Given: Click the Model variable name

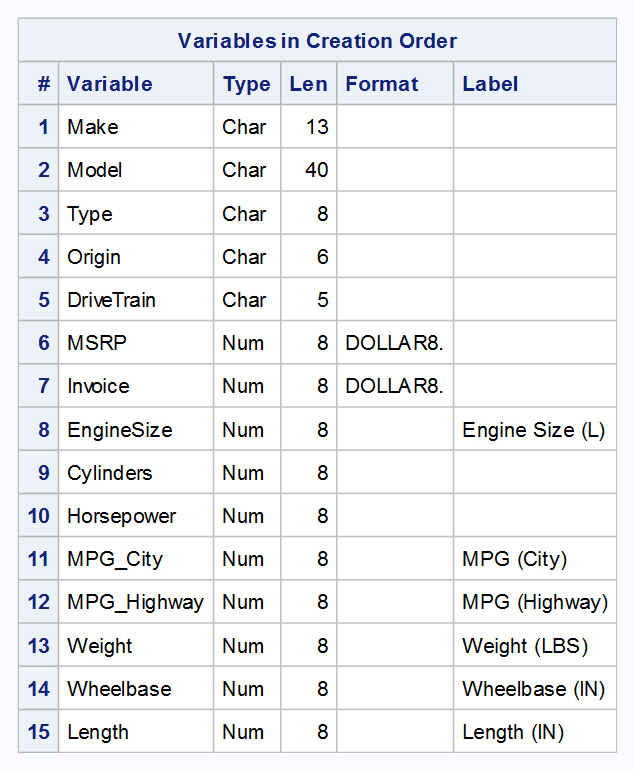Looking at the screenshot, I should pyautogui.click(x=95, y=170).
